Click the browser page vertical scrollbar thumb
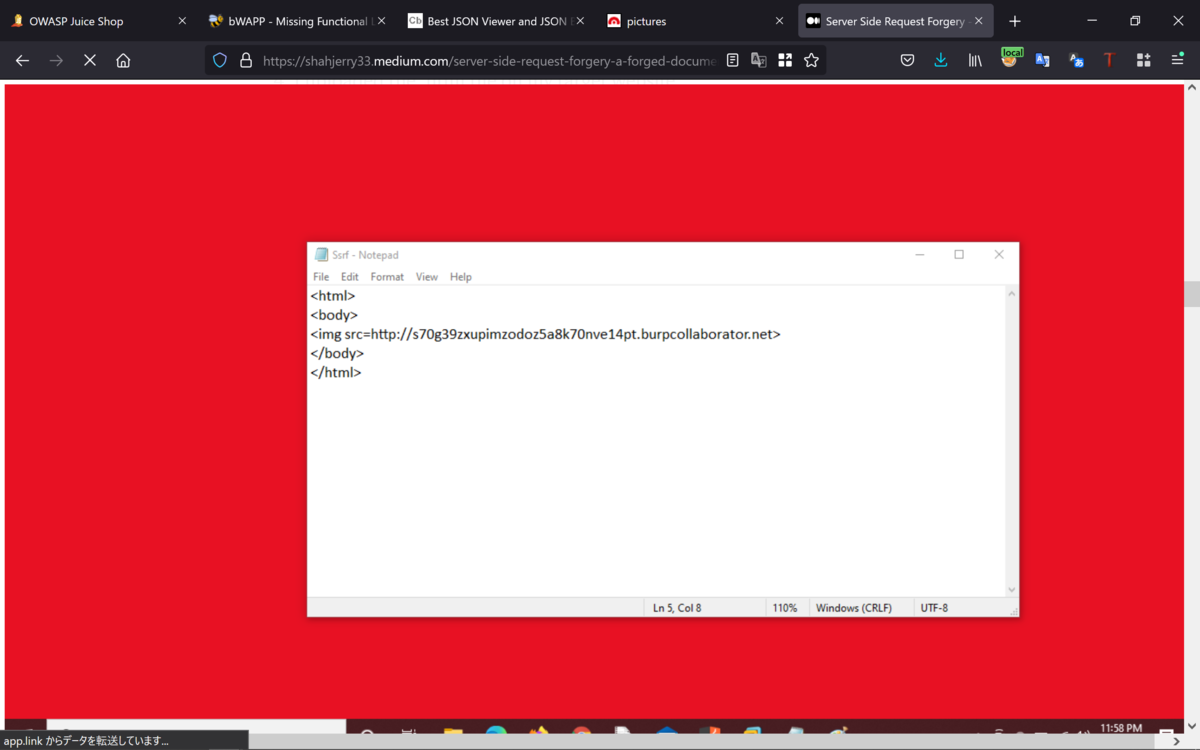The width and height of the screenshot is (1200, 750). pos(1191,294)
